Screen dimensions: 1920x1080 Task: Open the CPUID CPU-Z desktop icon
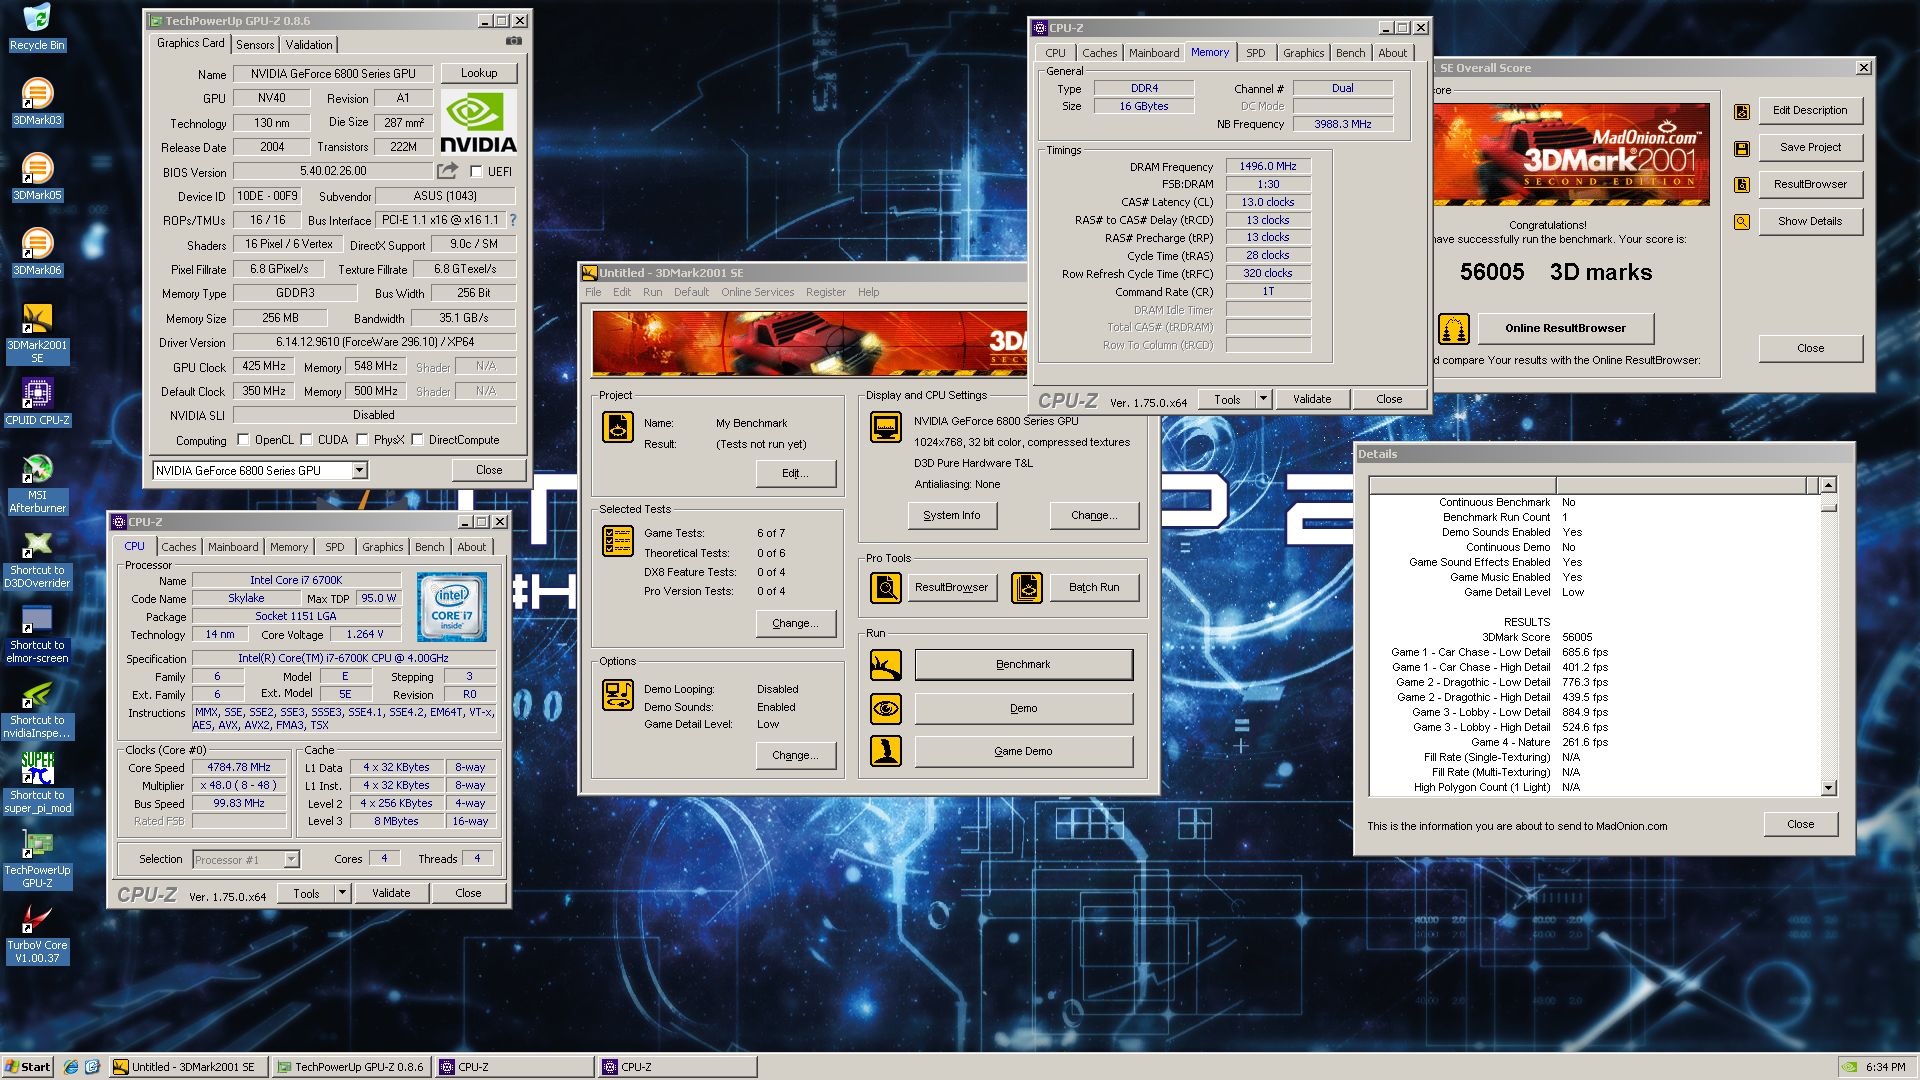(x=37, y=402)
